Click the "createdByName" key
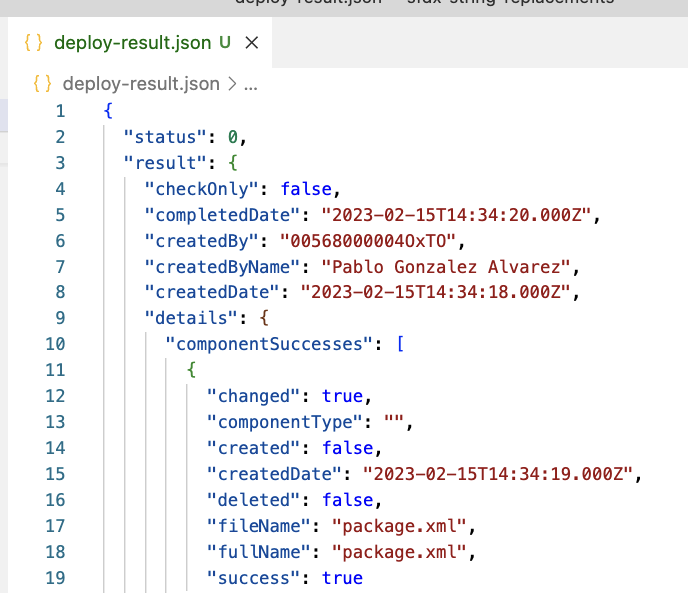 coord(222,267)
